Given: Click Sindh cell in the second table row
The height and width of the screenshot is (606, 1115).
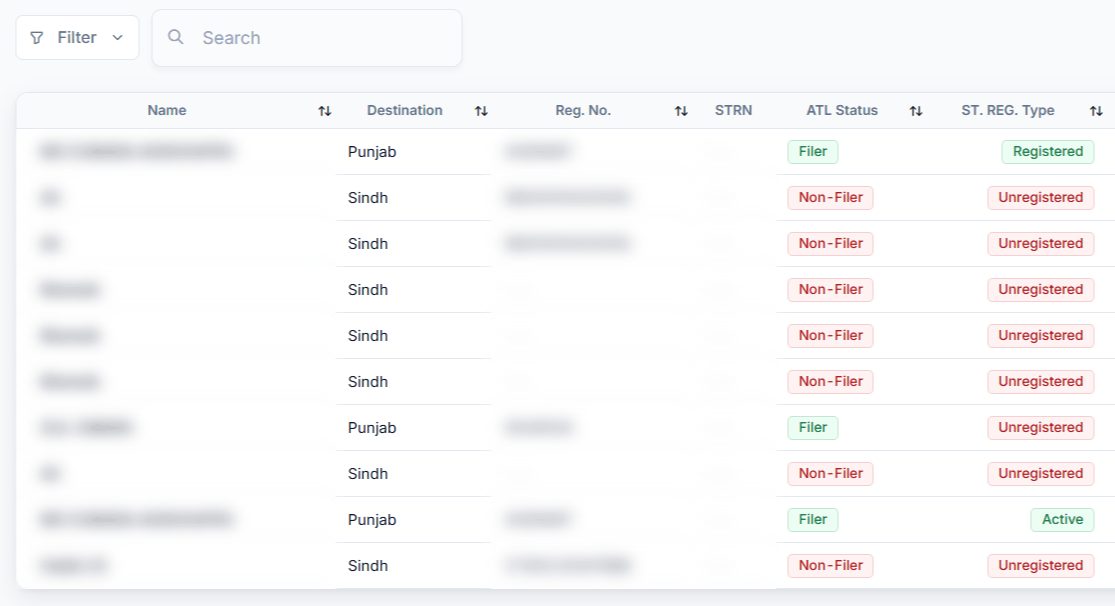Looking at the screenshot, I should (x=368, y=198).
